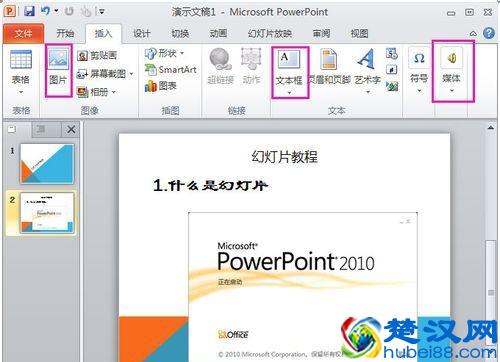Open the 文件 file menu

(23, 33)
